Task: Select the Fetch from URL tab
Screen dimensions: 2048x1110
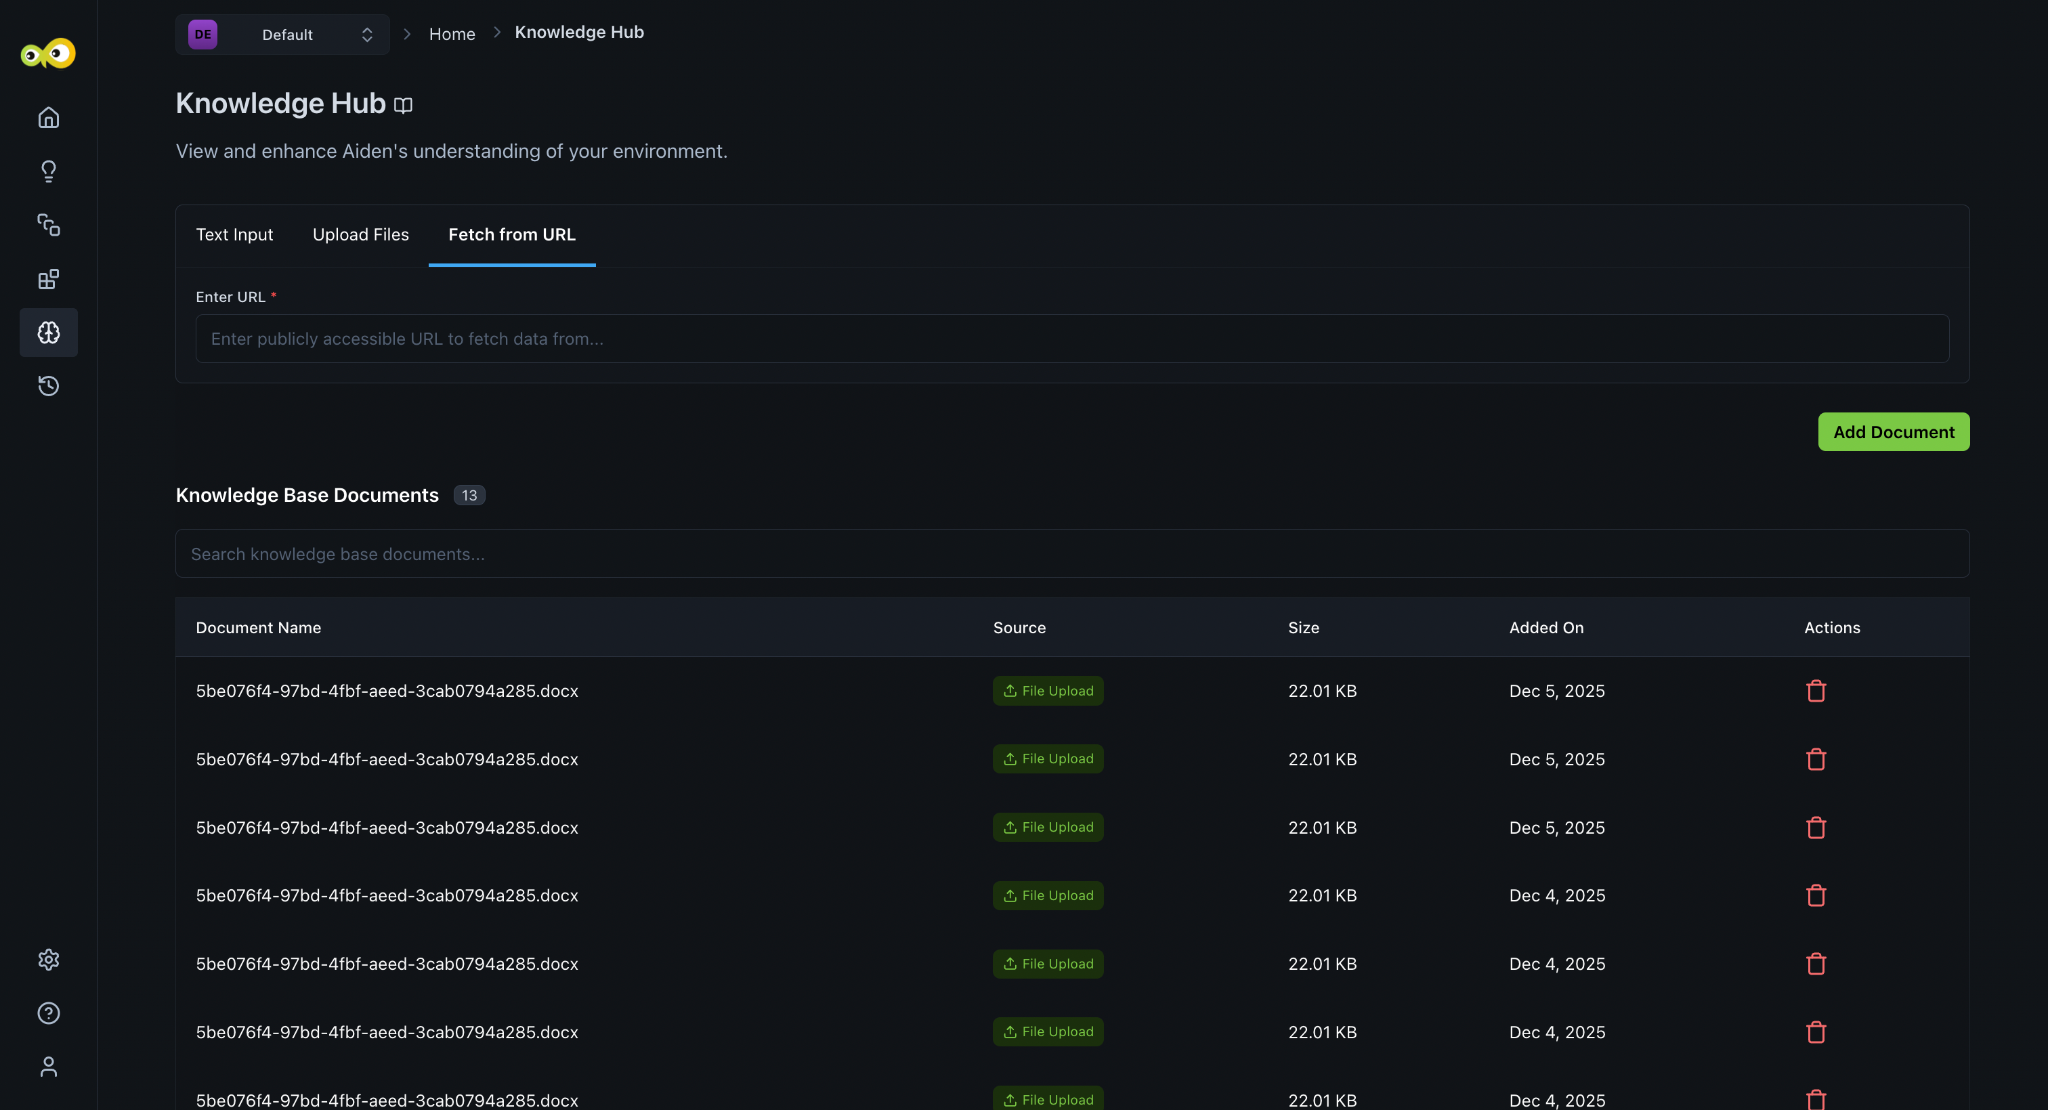Action: click(511, 235)
